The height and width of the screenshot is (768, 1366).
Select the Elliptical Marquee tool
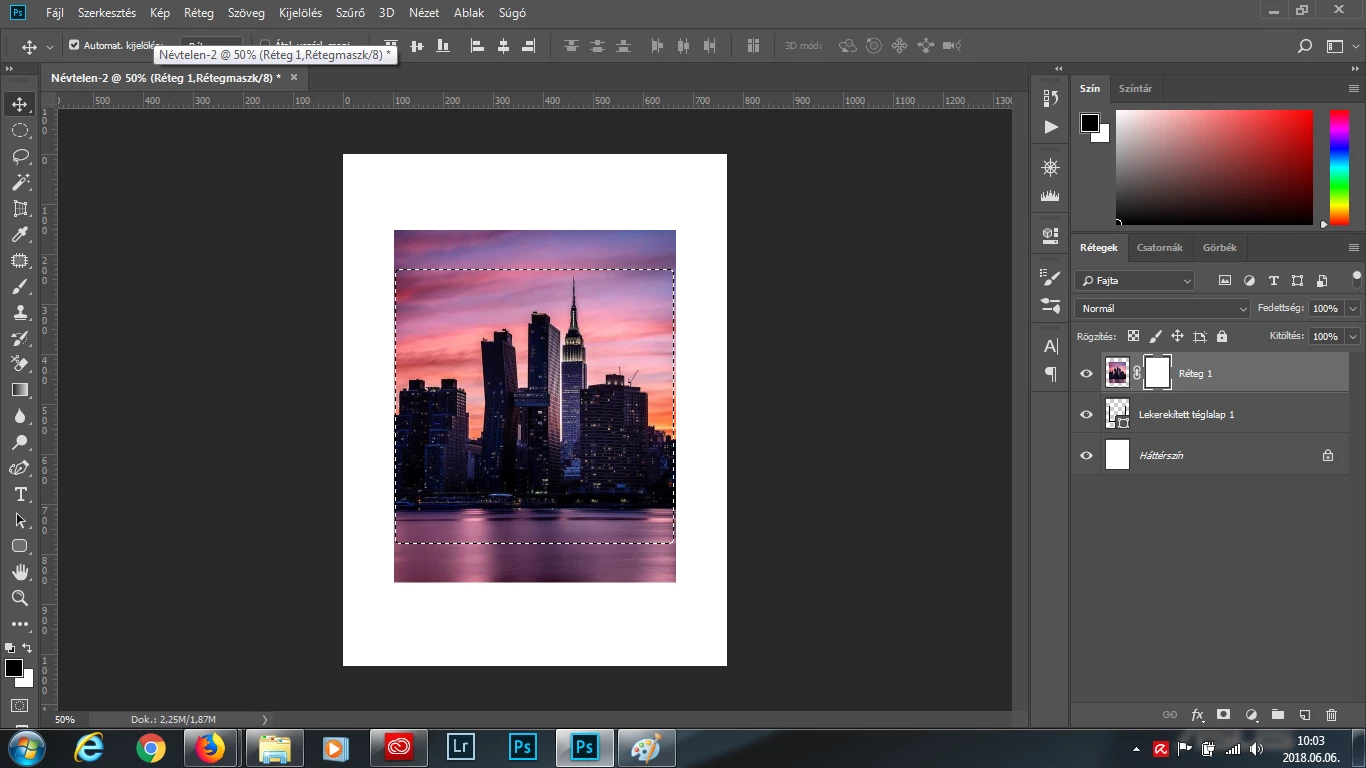tap(20, 131)
